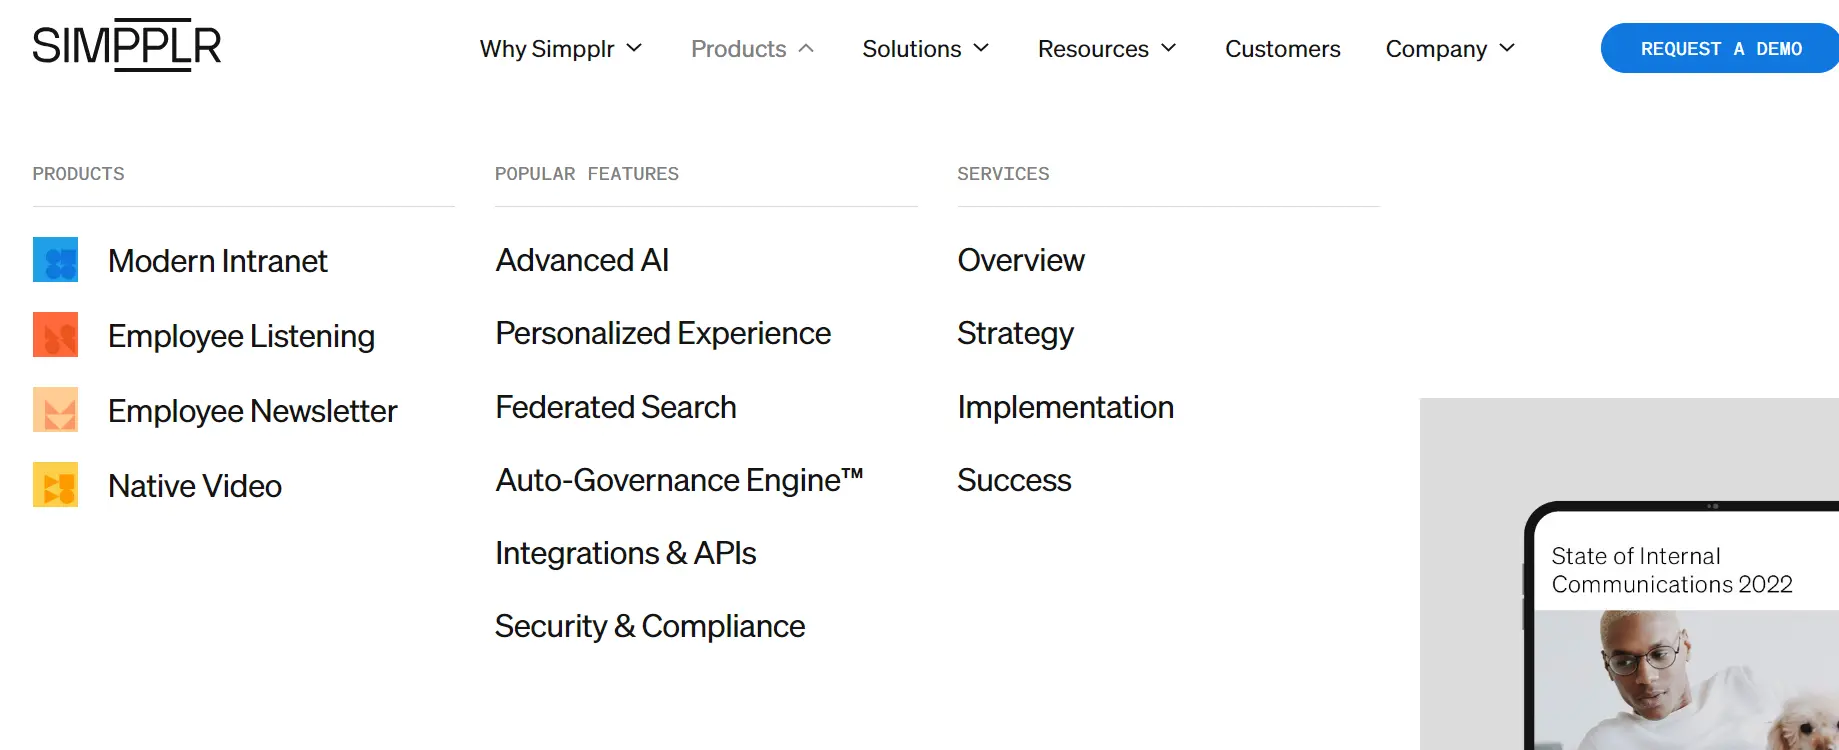Open the Services Overview link
The image size is (1839, 750).
[1021, 260]
